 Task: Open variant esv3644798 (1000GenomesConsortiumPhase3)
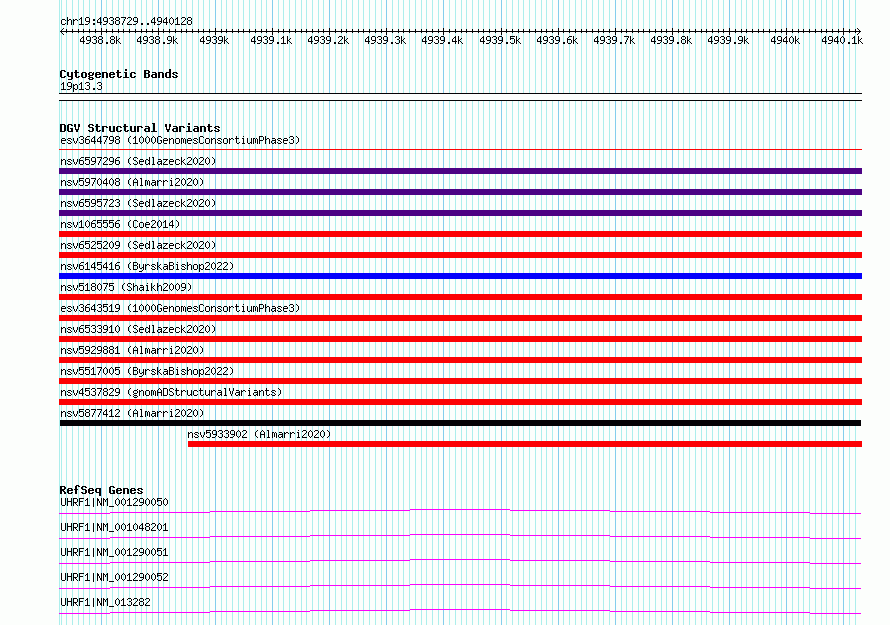pyautogui.click(x=180, y=140)
